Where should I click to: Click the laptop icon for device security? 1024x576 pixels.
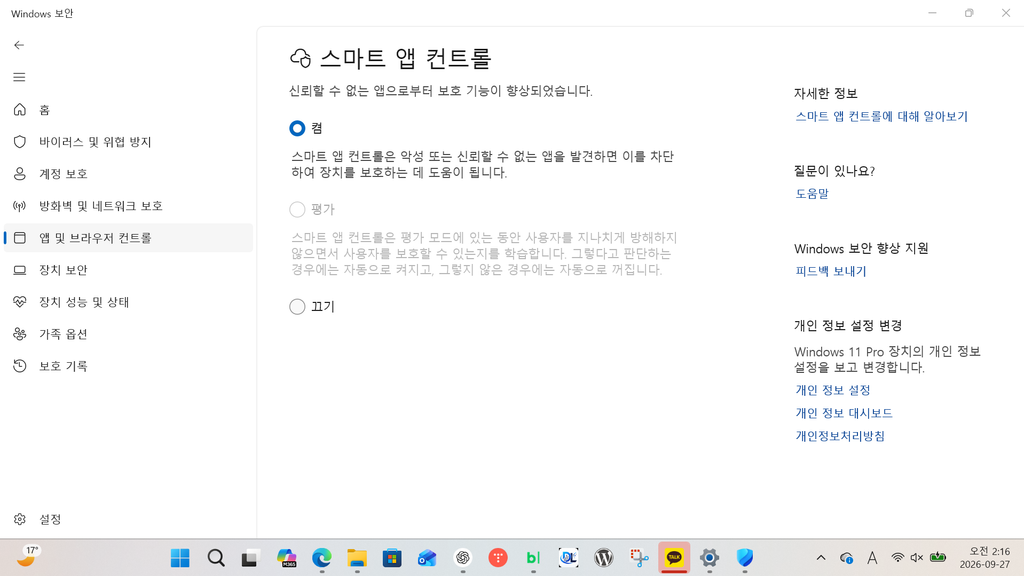pyautogui.click(x=20, y=270)
